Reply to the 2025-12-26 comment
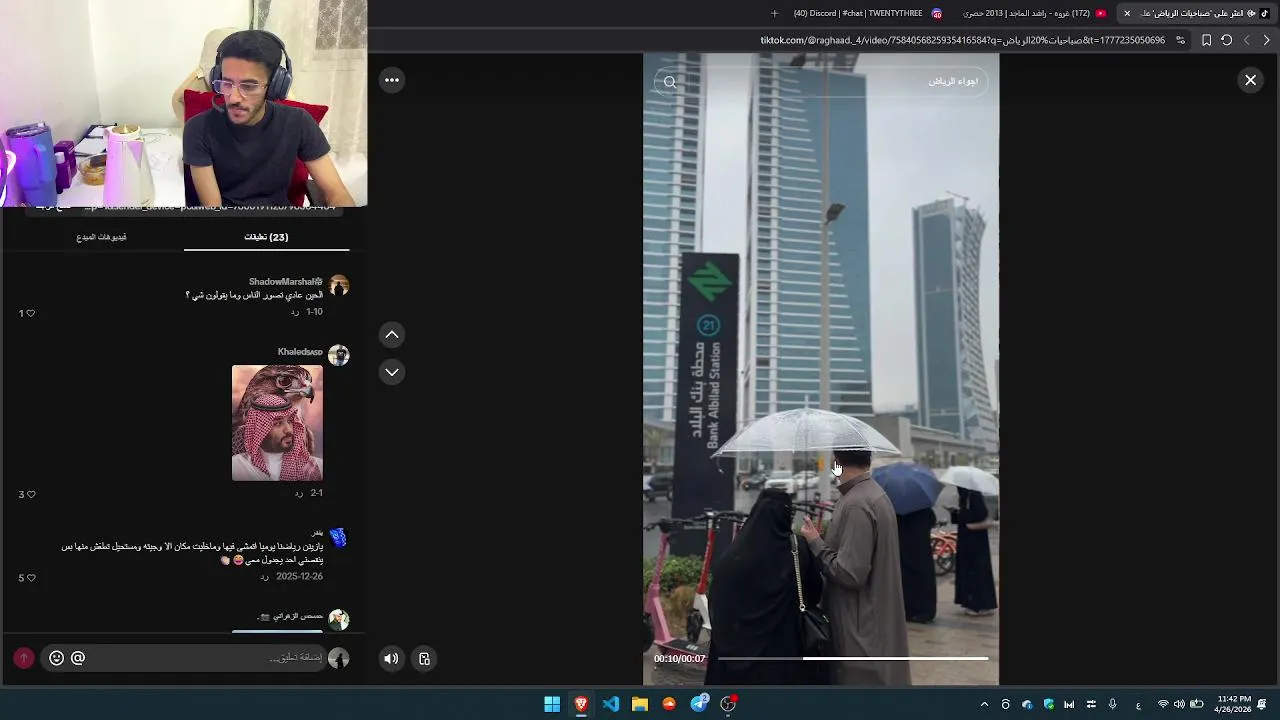The height and width of the screenshot is (720, 1280). click(x=264, y=577)
